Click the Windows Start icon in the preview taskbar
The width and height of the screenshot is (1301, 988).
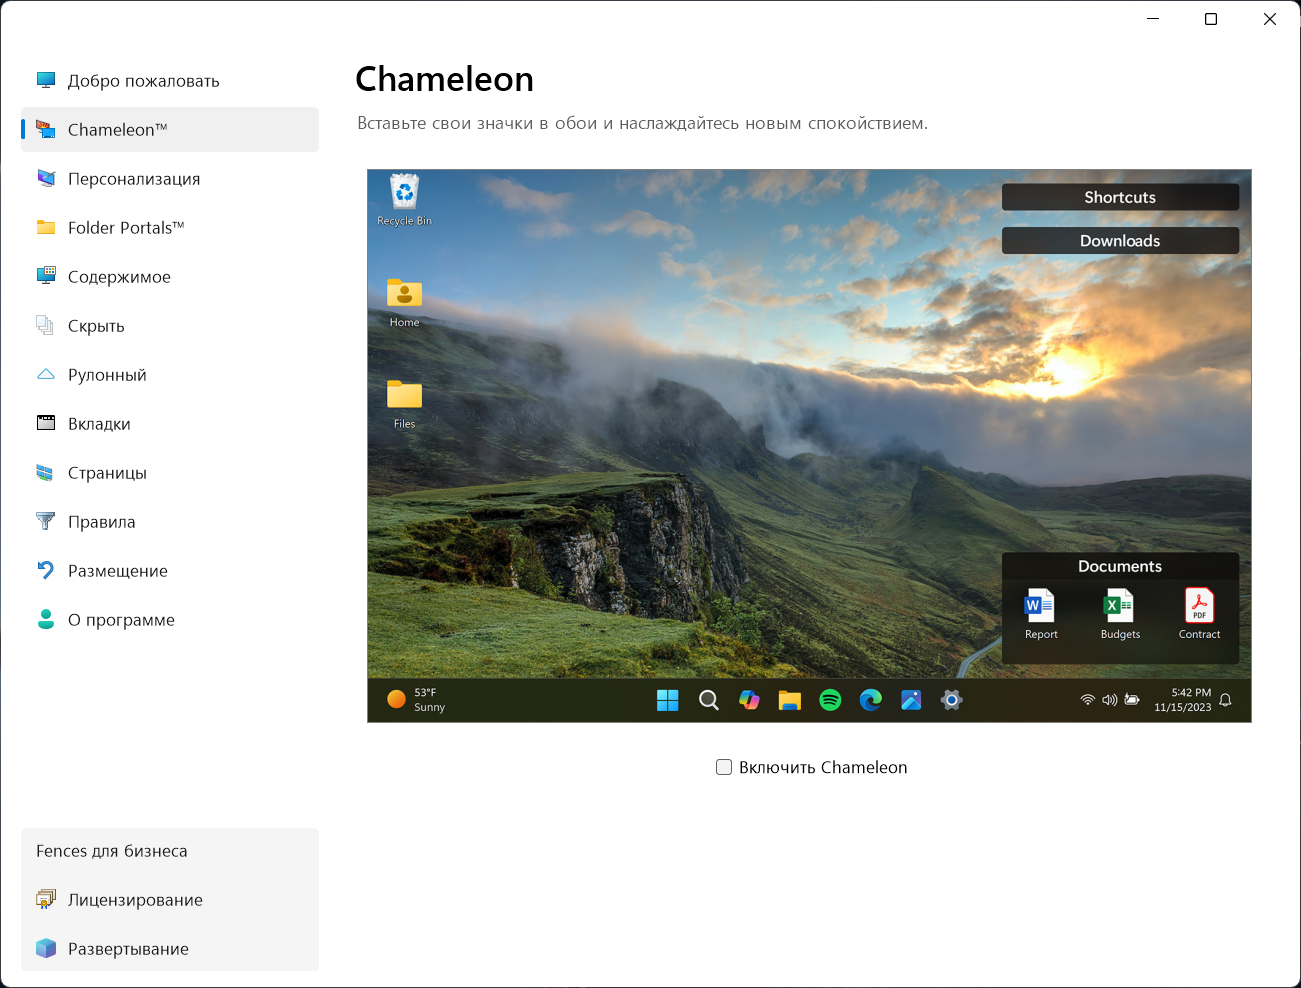click(668, 700)
